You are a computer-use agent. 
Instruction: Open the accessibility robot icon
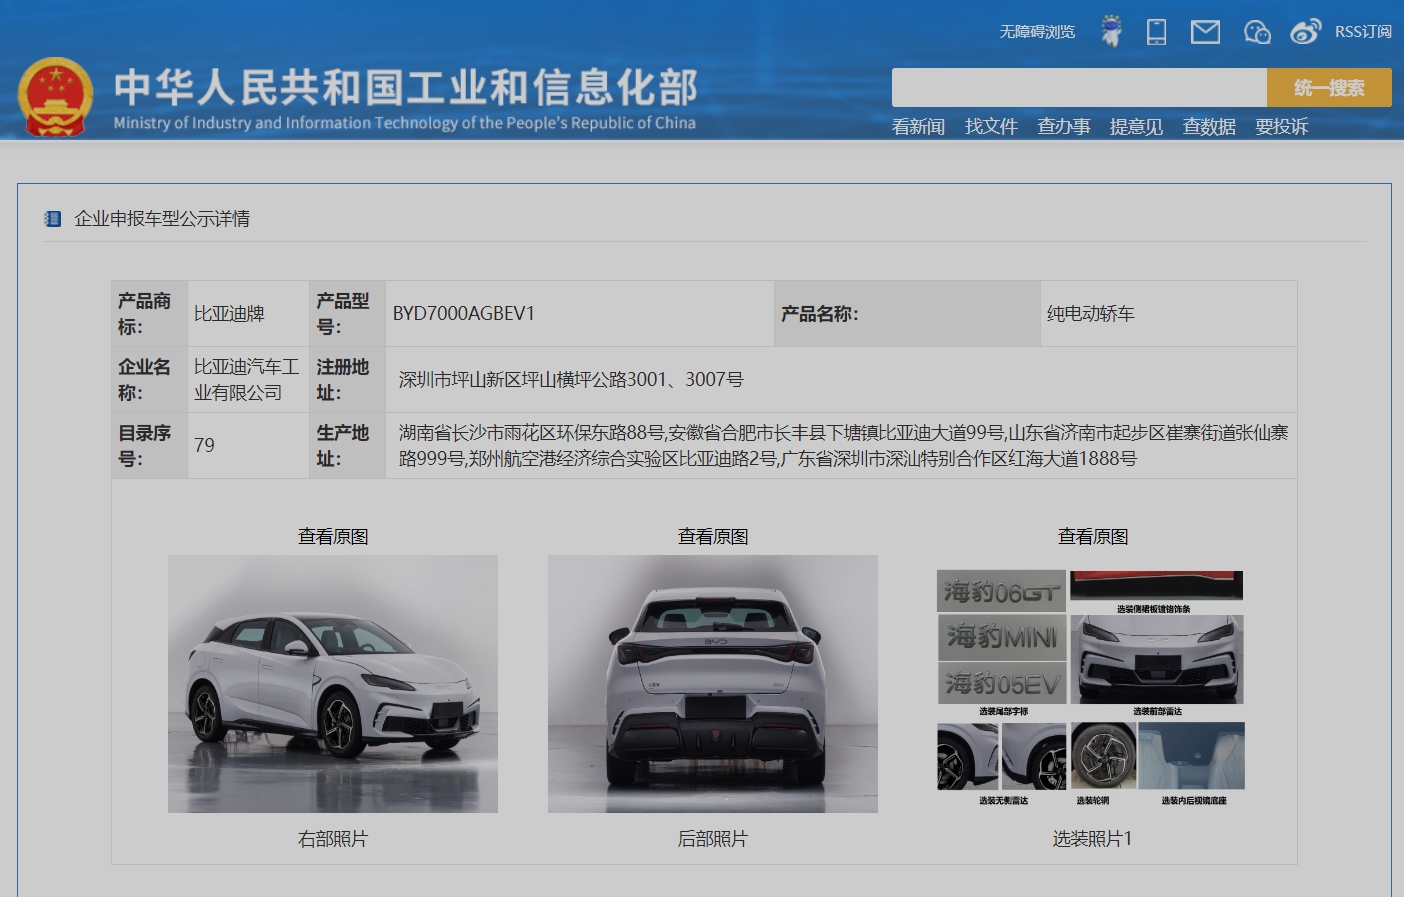coord(1111,31)
